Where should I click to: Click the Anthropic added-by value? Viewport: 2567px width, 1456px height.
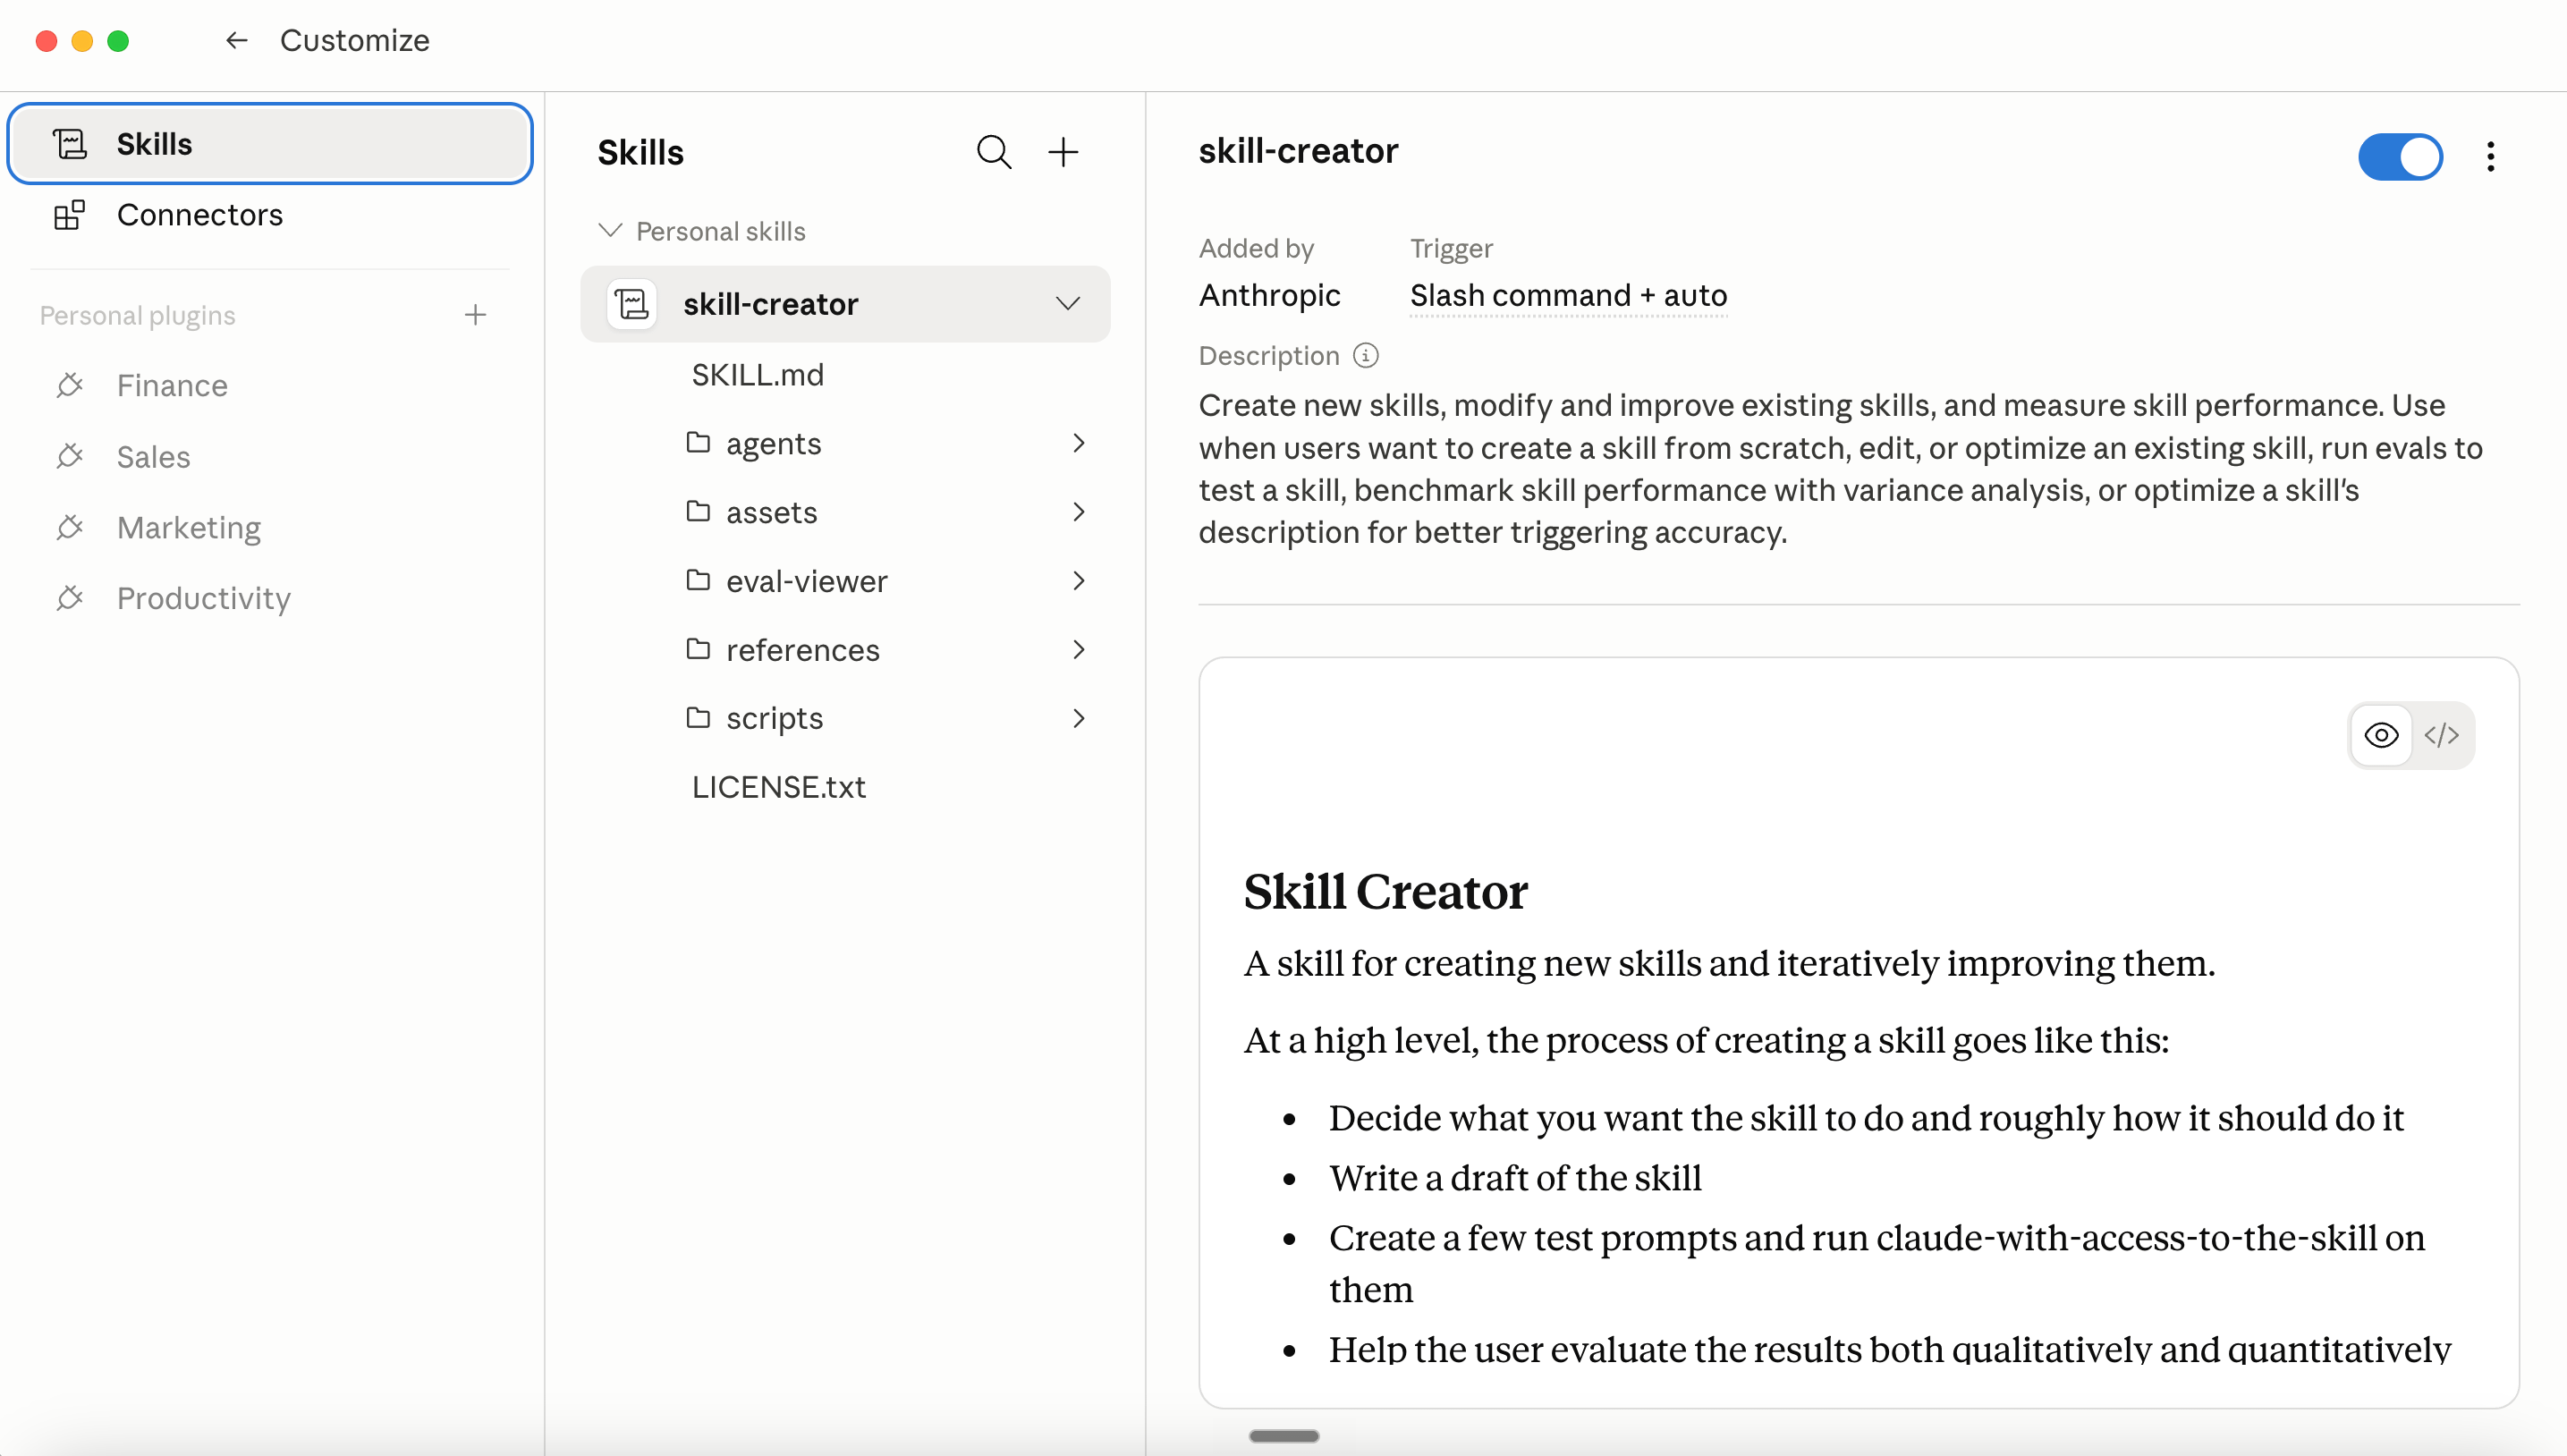(1269, 296)
